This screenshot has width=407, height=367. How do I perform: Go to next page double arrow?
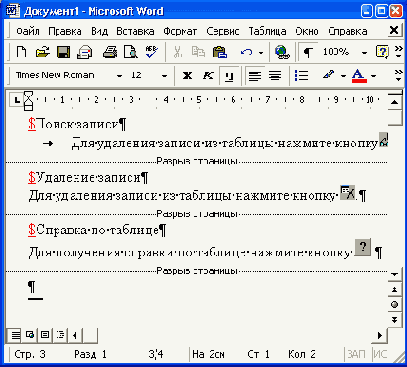pos(395,320)
